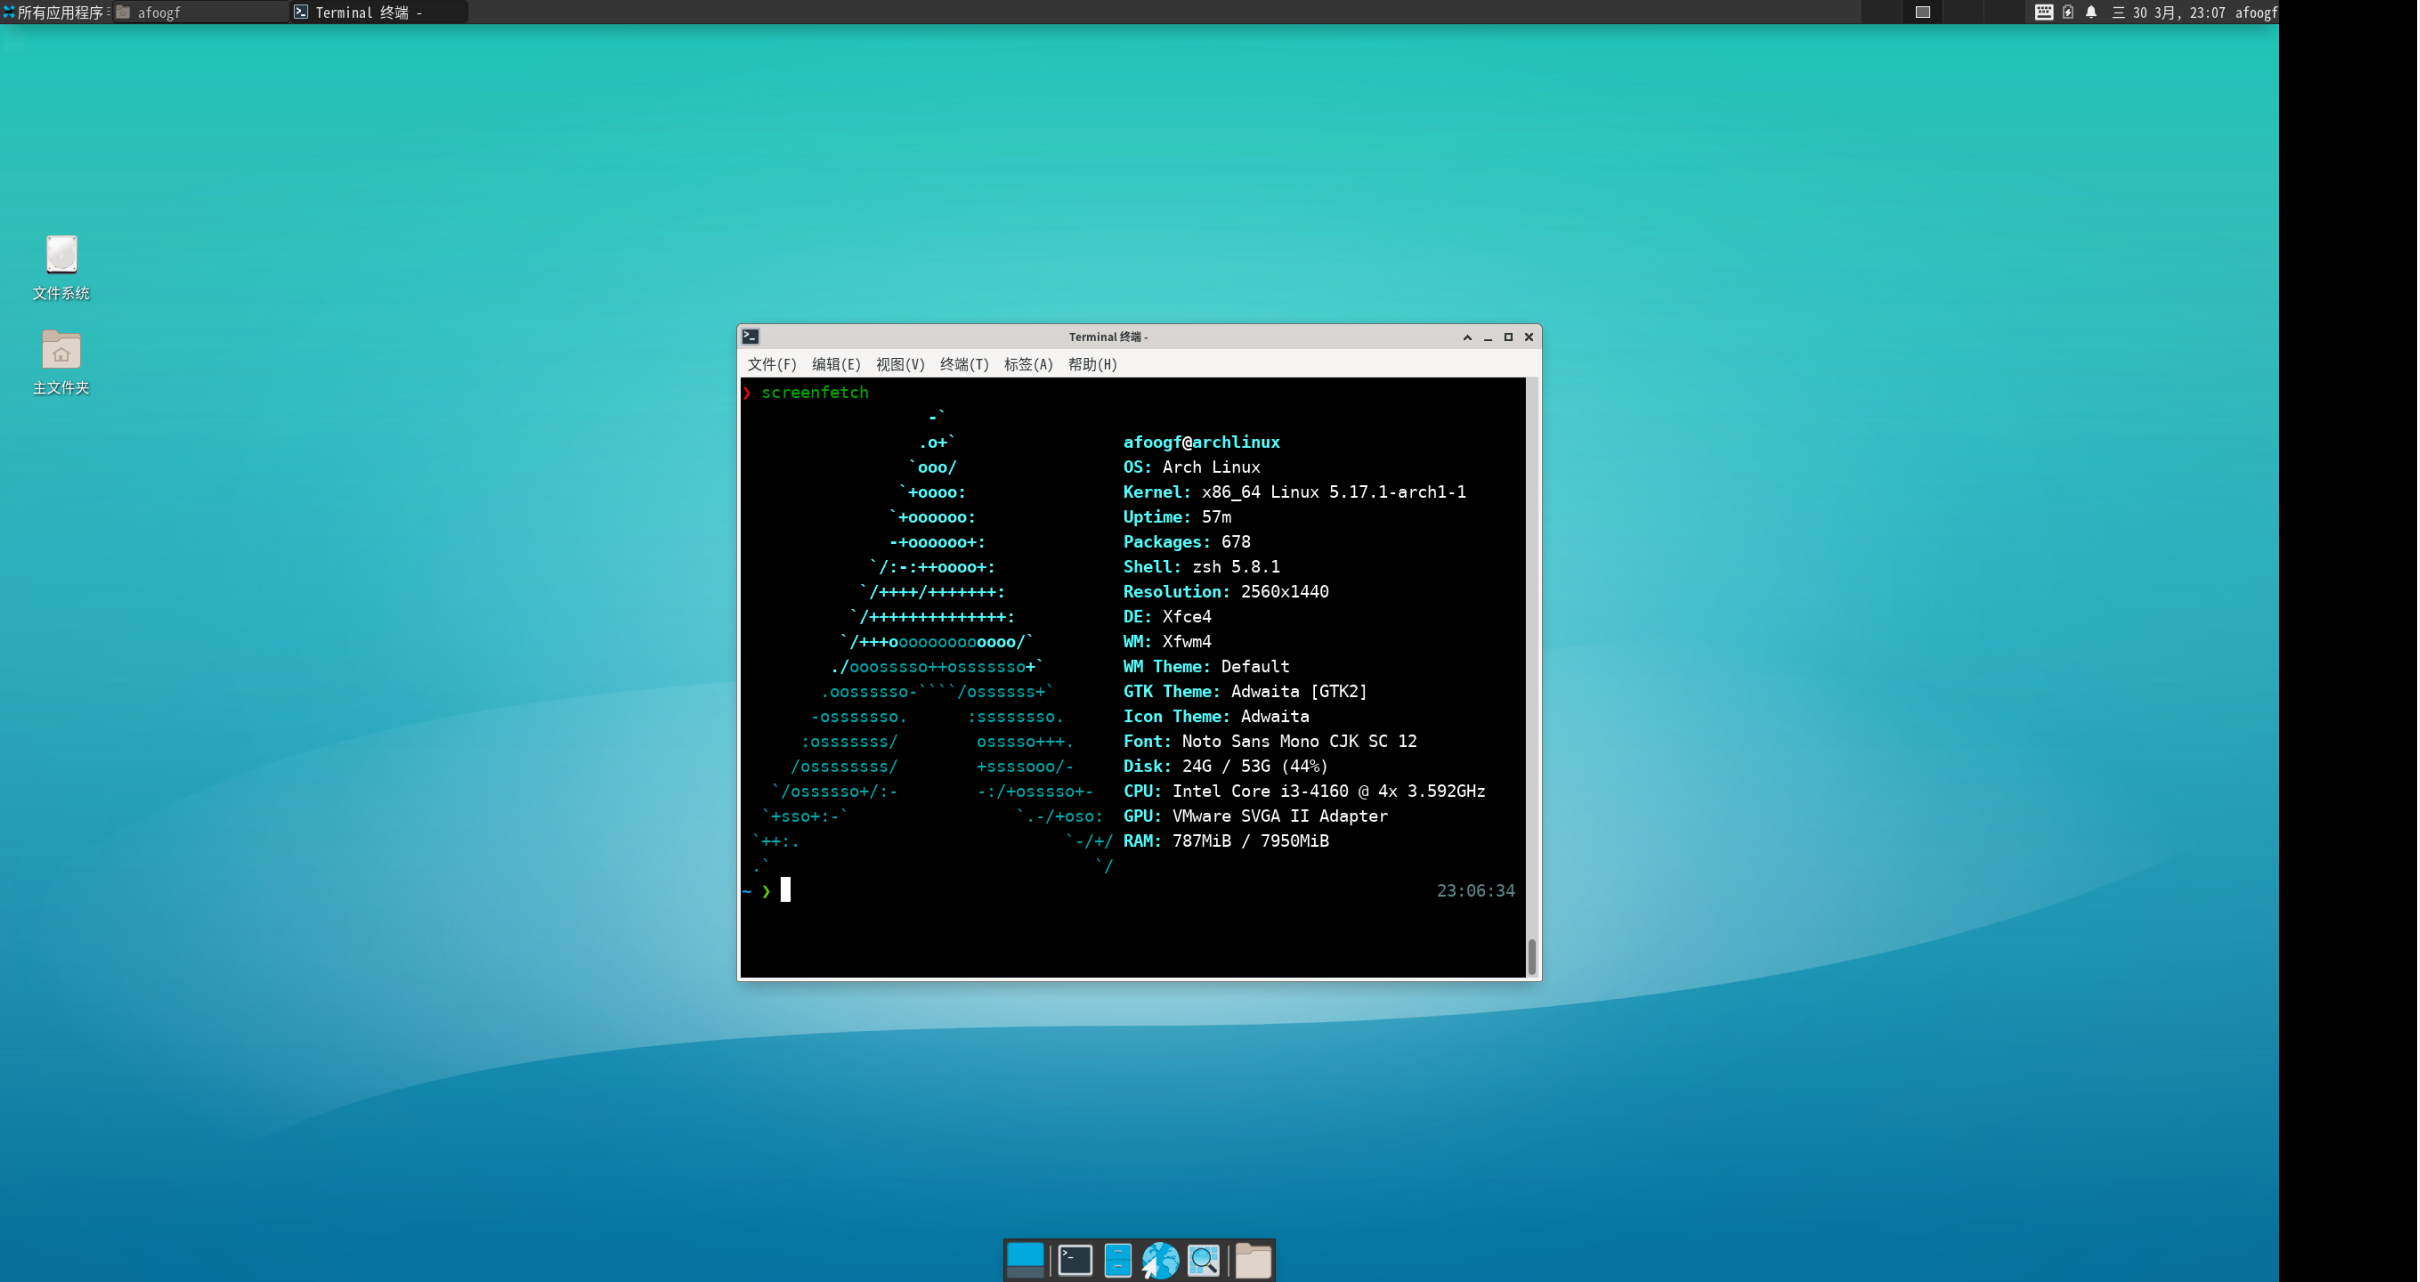Launch the file manager from the dock
This screenshot has width=2420, height=1282.
coord(1118,1260)
